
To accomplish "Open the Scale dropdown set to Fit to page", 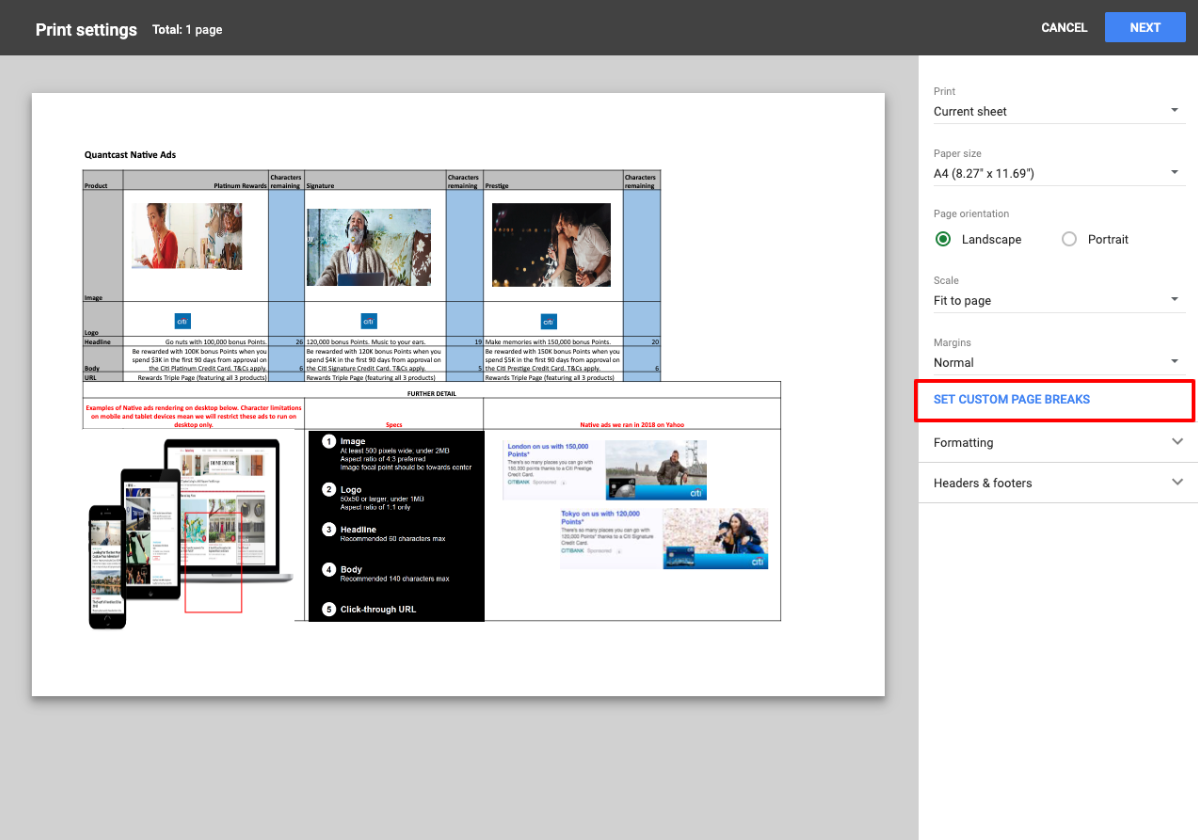I will click(1056, 300).
